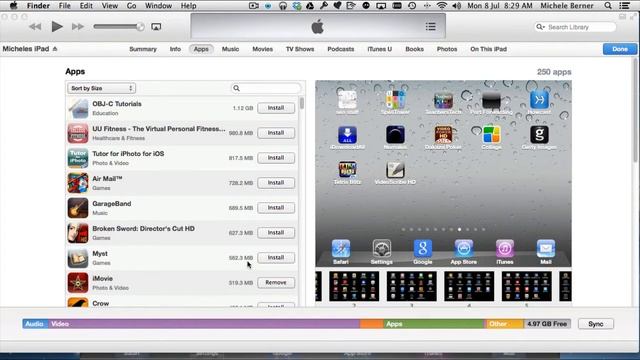640x360 pixels.
Task: Select the Port Forwarding app icon
Action: (491, 100)
